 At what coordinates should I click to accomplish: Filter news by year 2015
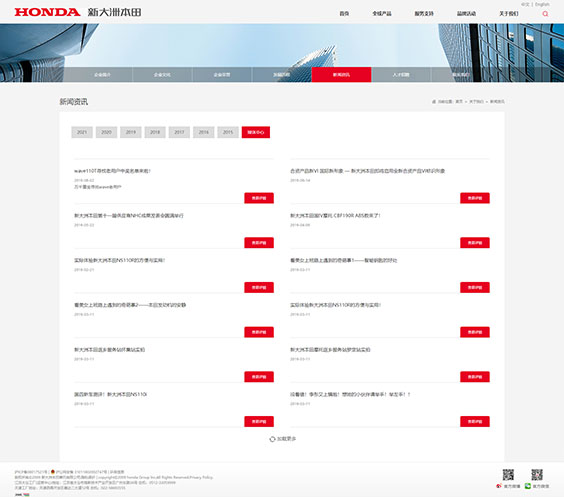(228, 132)
